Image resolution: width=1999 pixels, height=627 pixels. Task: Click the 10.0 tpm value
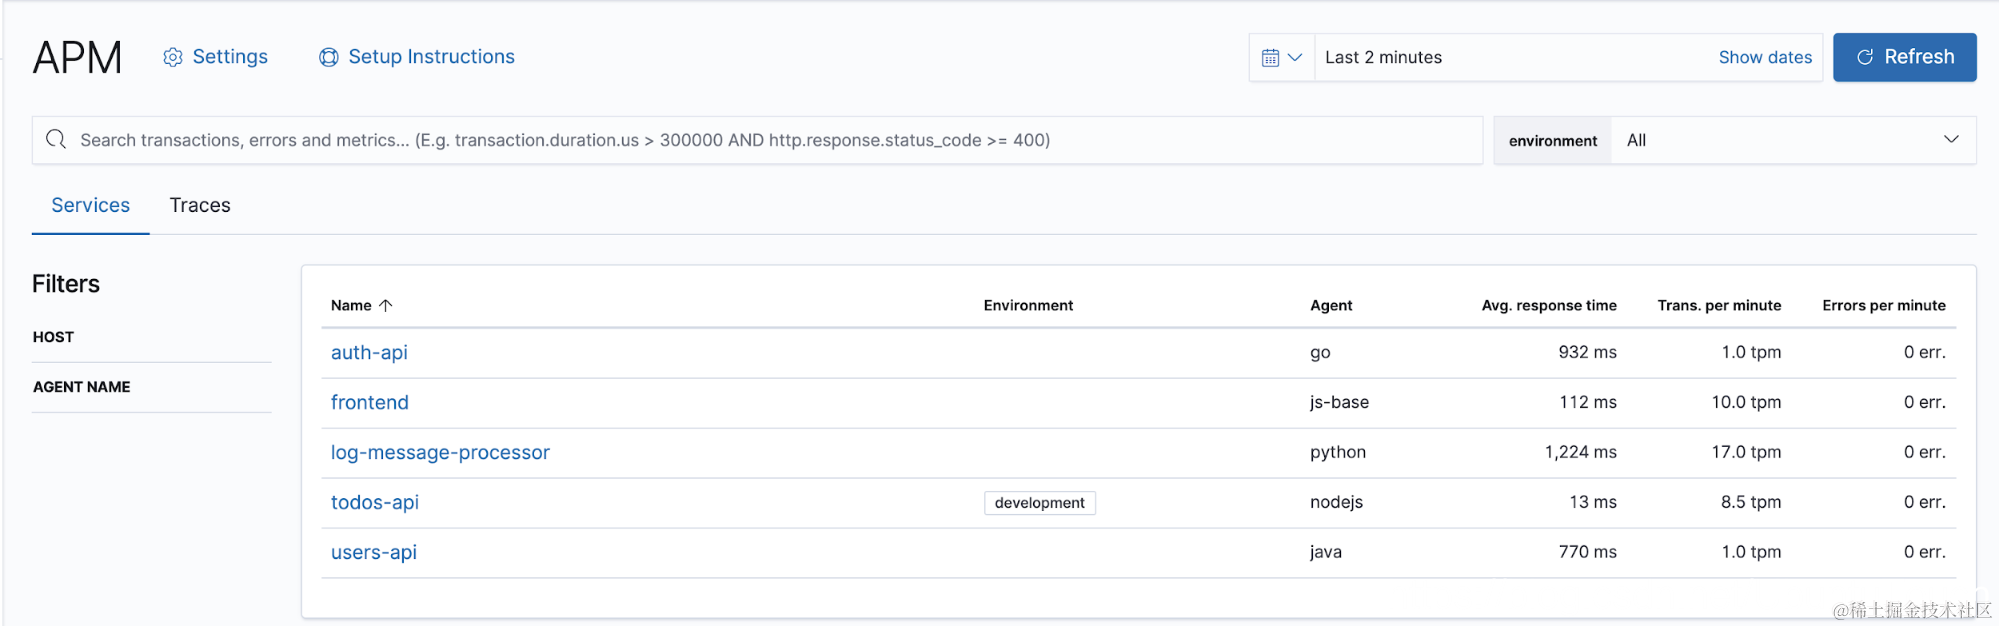pyautogui.click(x=1746, y=402)
